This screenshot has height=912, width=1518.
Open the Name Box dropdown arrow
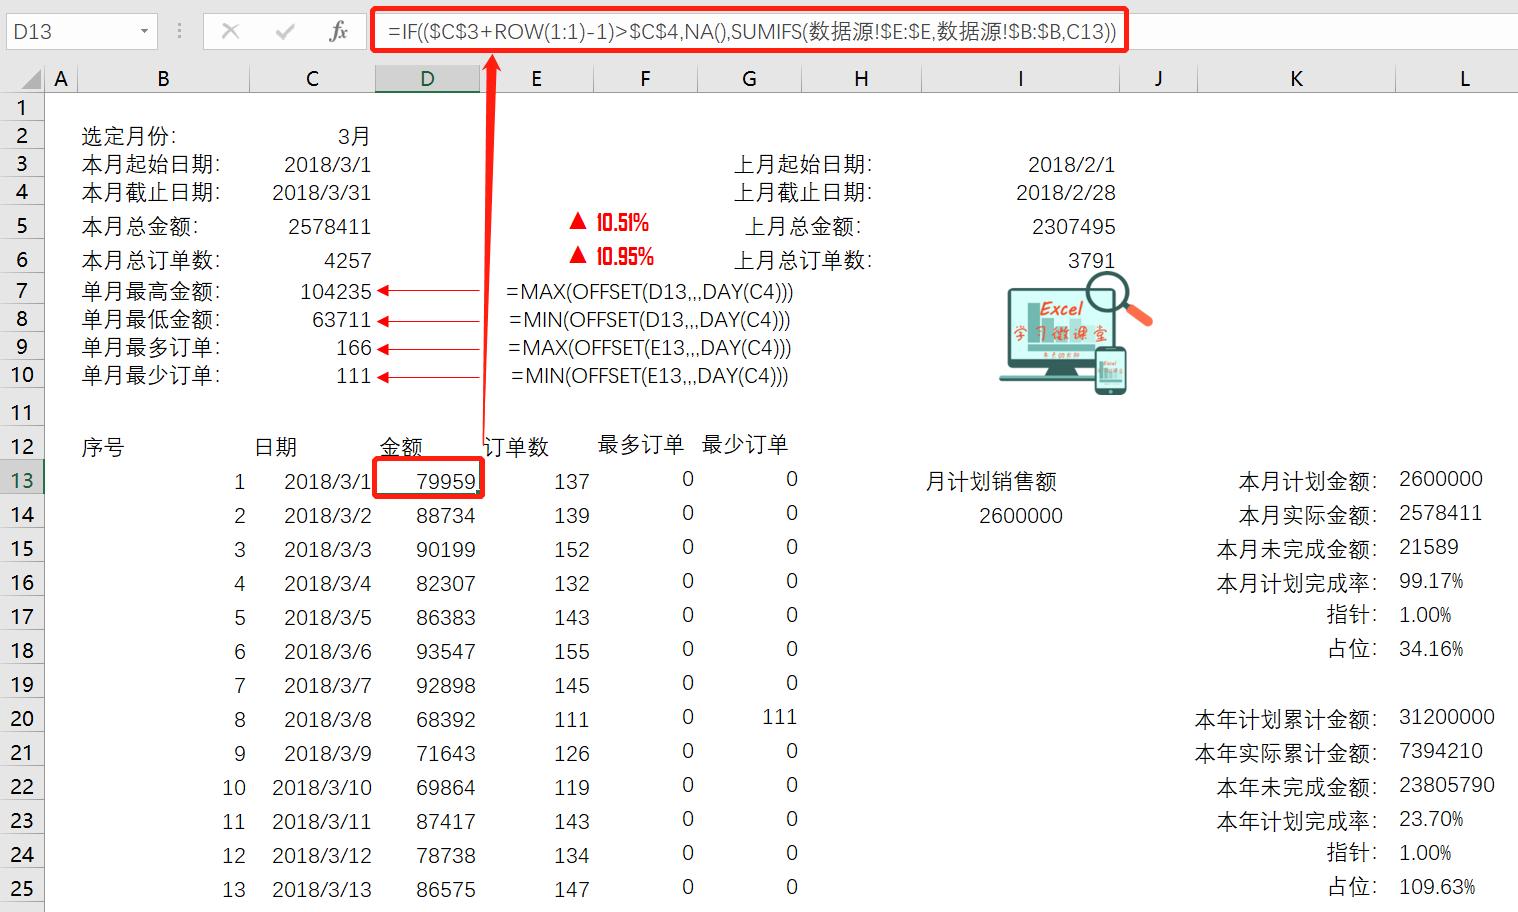coord(143,31)
